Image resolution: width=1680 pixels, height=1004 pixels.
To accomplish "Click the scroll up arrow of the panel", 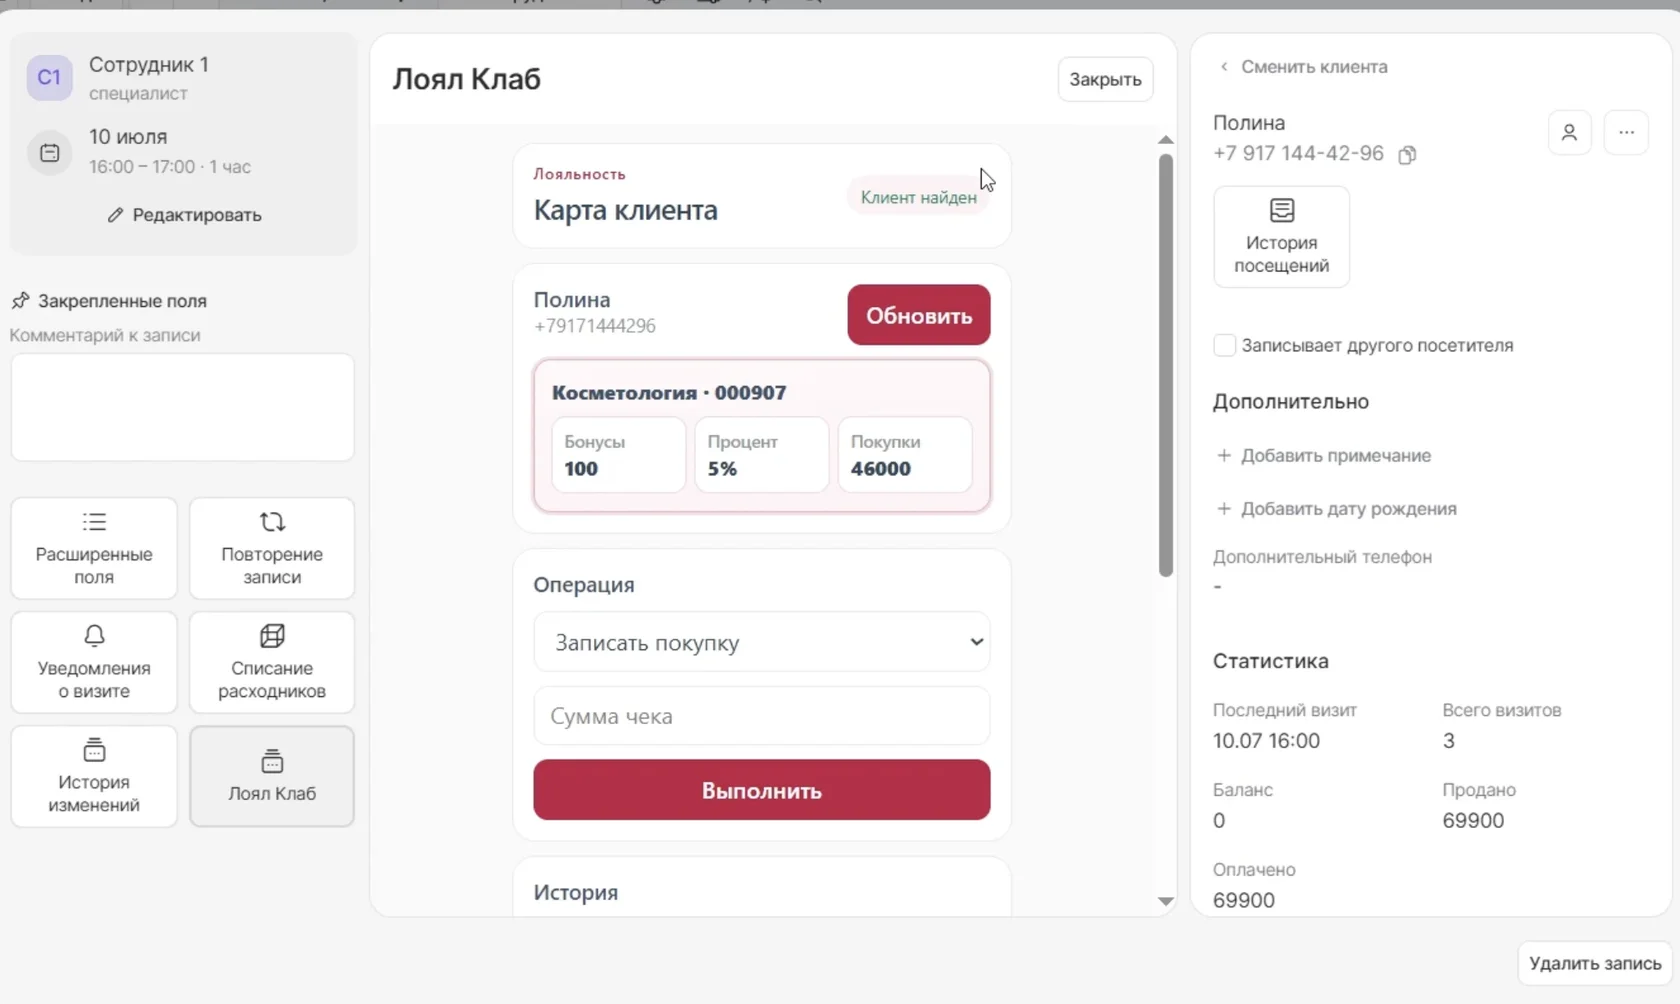I will (x=1166, y=140).
